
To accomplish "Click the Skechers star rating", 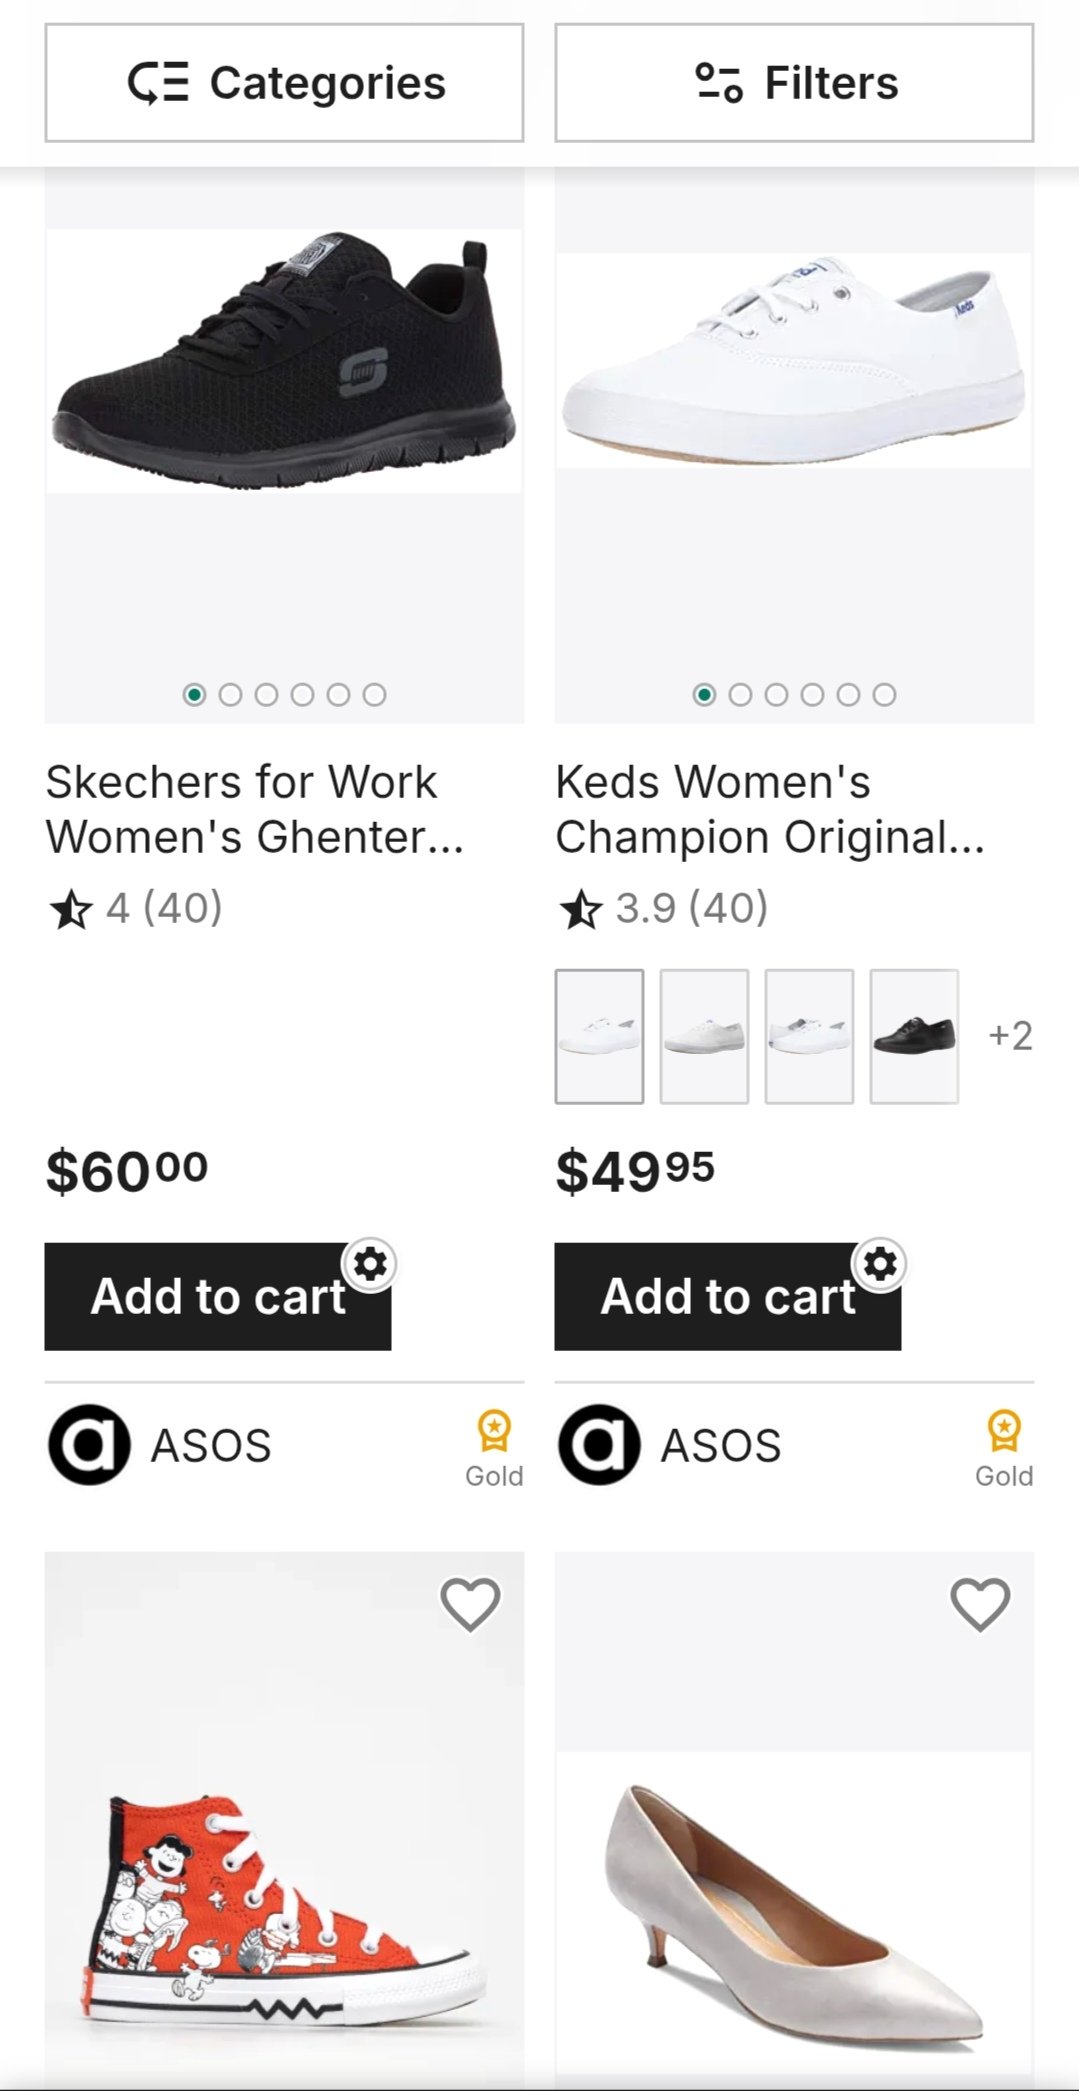I will coord(135,908).
